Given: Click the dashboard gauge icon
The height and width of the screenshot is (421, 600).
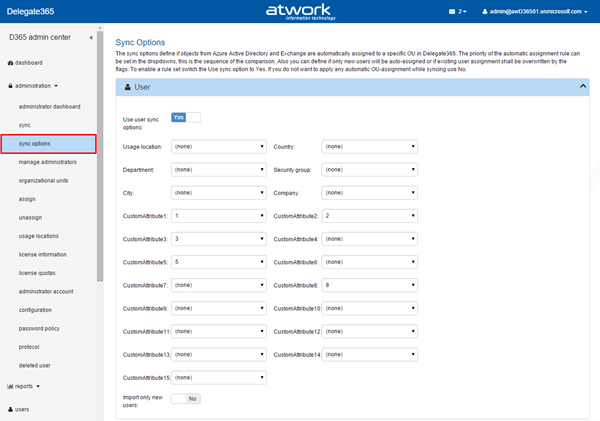Looking at the screenshot, I should pyautogui.click(x=10, y=63).
